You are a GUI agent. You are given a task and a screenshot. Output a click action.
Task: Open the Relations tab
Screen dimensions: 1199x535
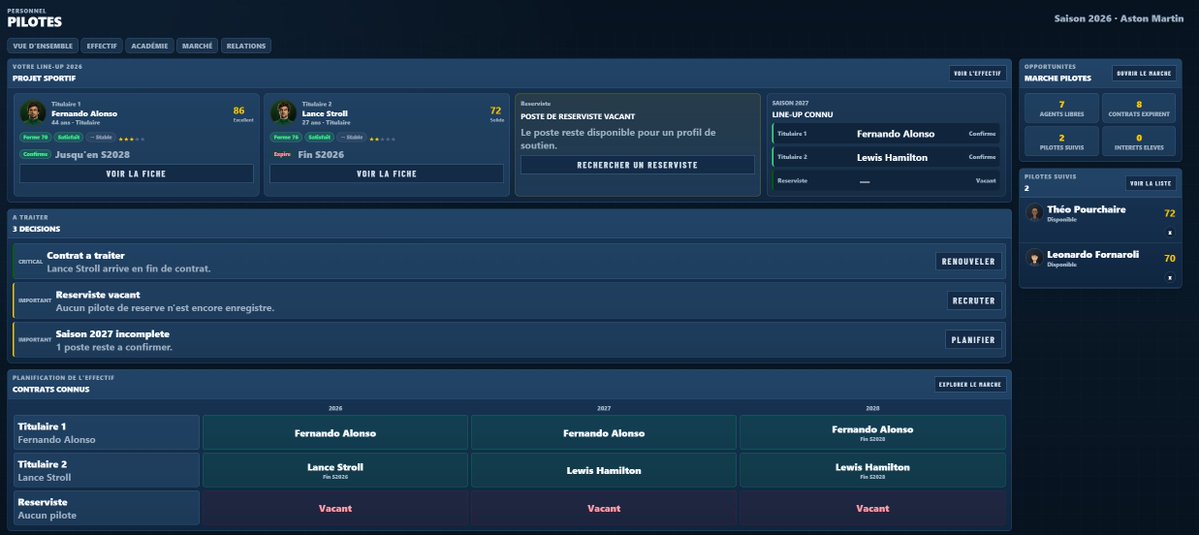point(246,46)
